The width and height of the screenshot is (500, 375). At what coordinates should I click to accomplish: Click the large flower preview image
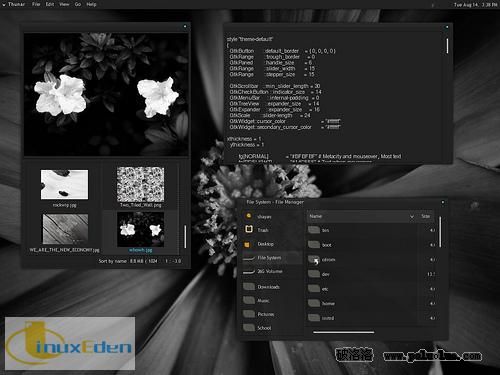tap(106, 94)
